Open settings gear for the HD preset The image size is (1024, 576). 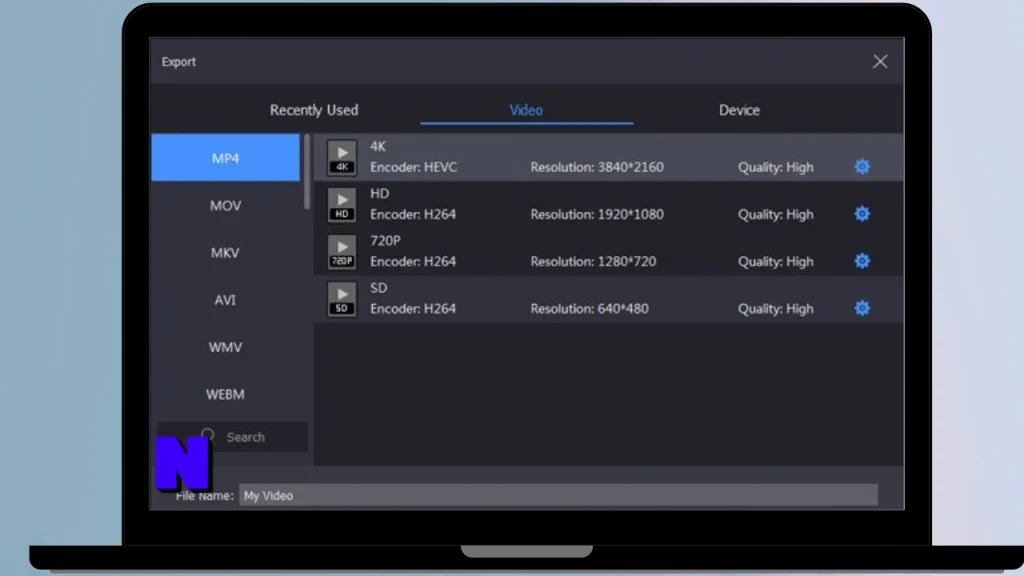[x=862, y=214]
